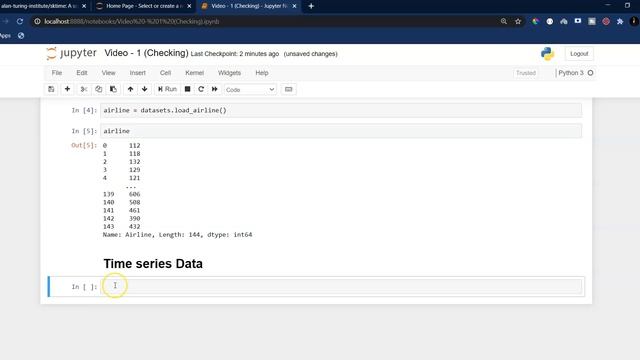Bookmark this page with star icon
Viewport: 640px width, 360px height.
coord(518,21)
